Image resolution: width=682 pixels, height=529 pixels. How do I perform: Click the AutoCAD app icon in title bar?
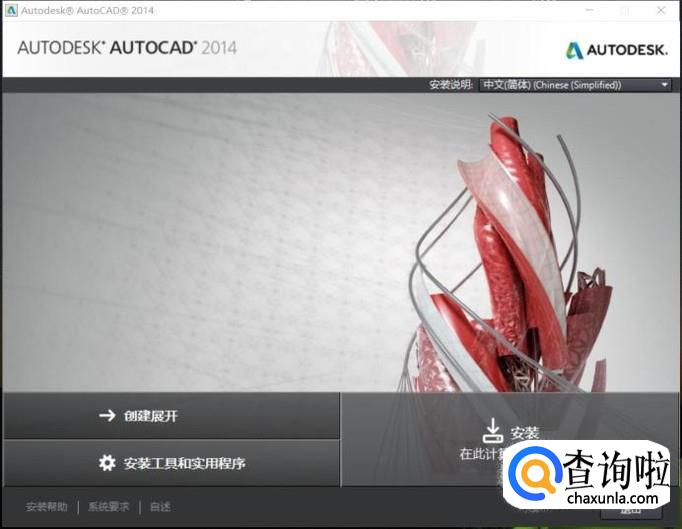(11, 10)
